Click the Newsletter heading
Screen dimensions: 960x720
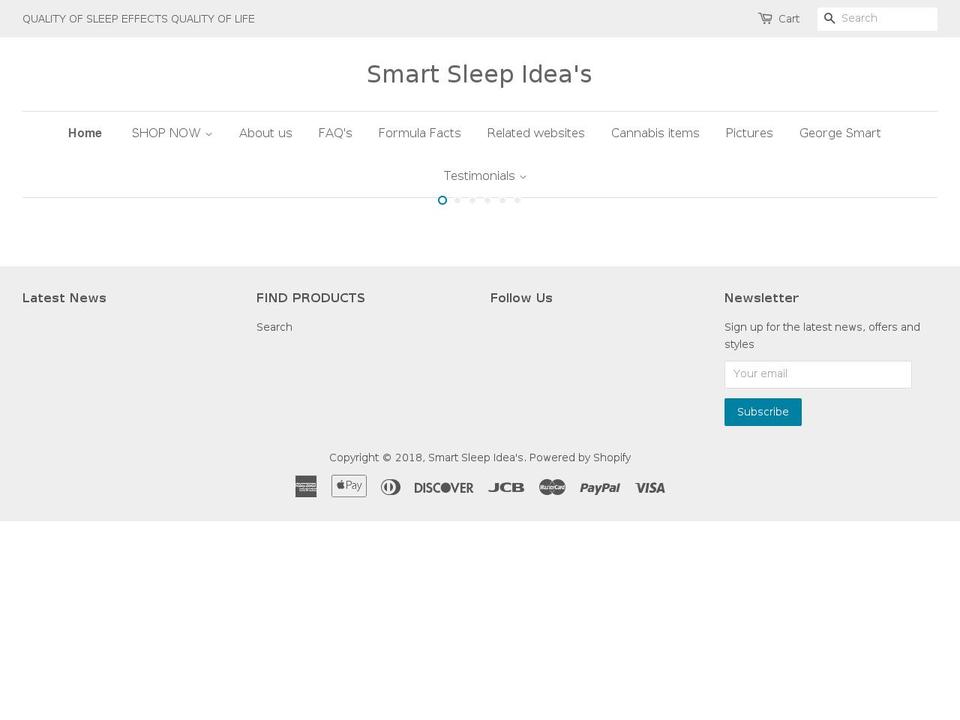[x=762, y=298]
